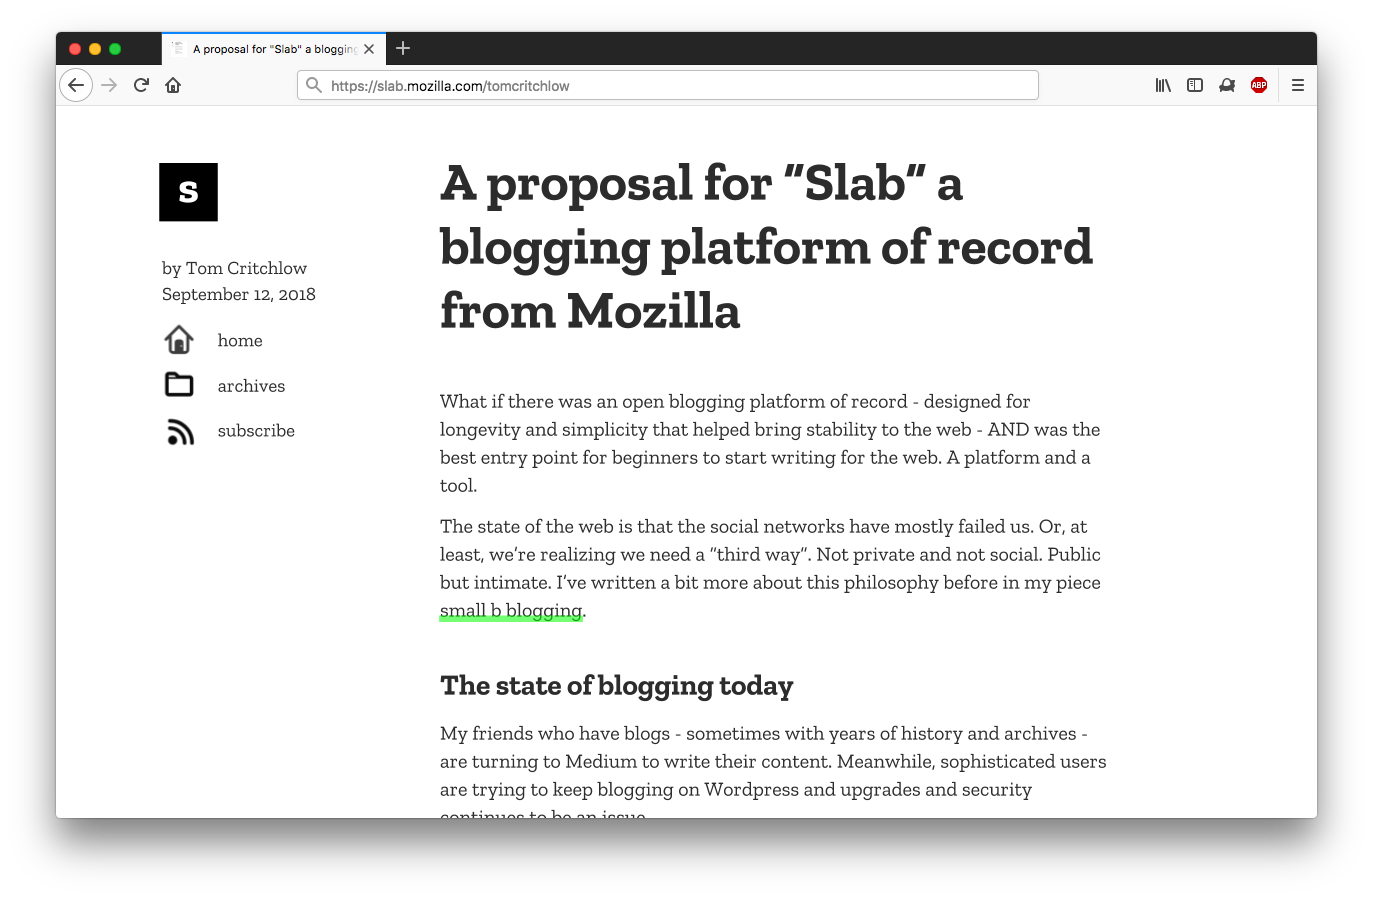Open the Library bookshelf icon
Image resolution: width=1373 pixels, height=898 pixels.
coord(1163,85)
